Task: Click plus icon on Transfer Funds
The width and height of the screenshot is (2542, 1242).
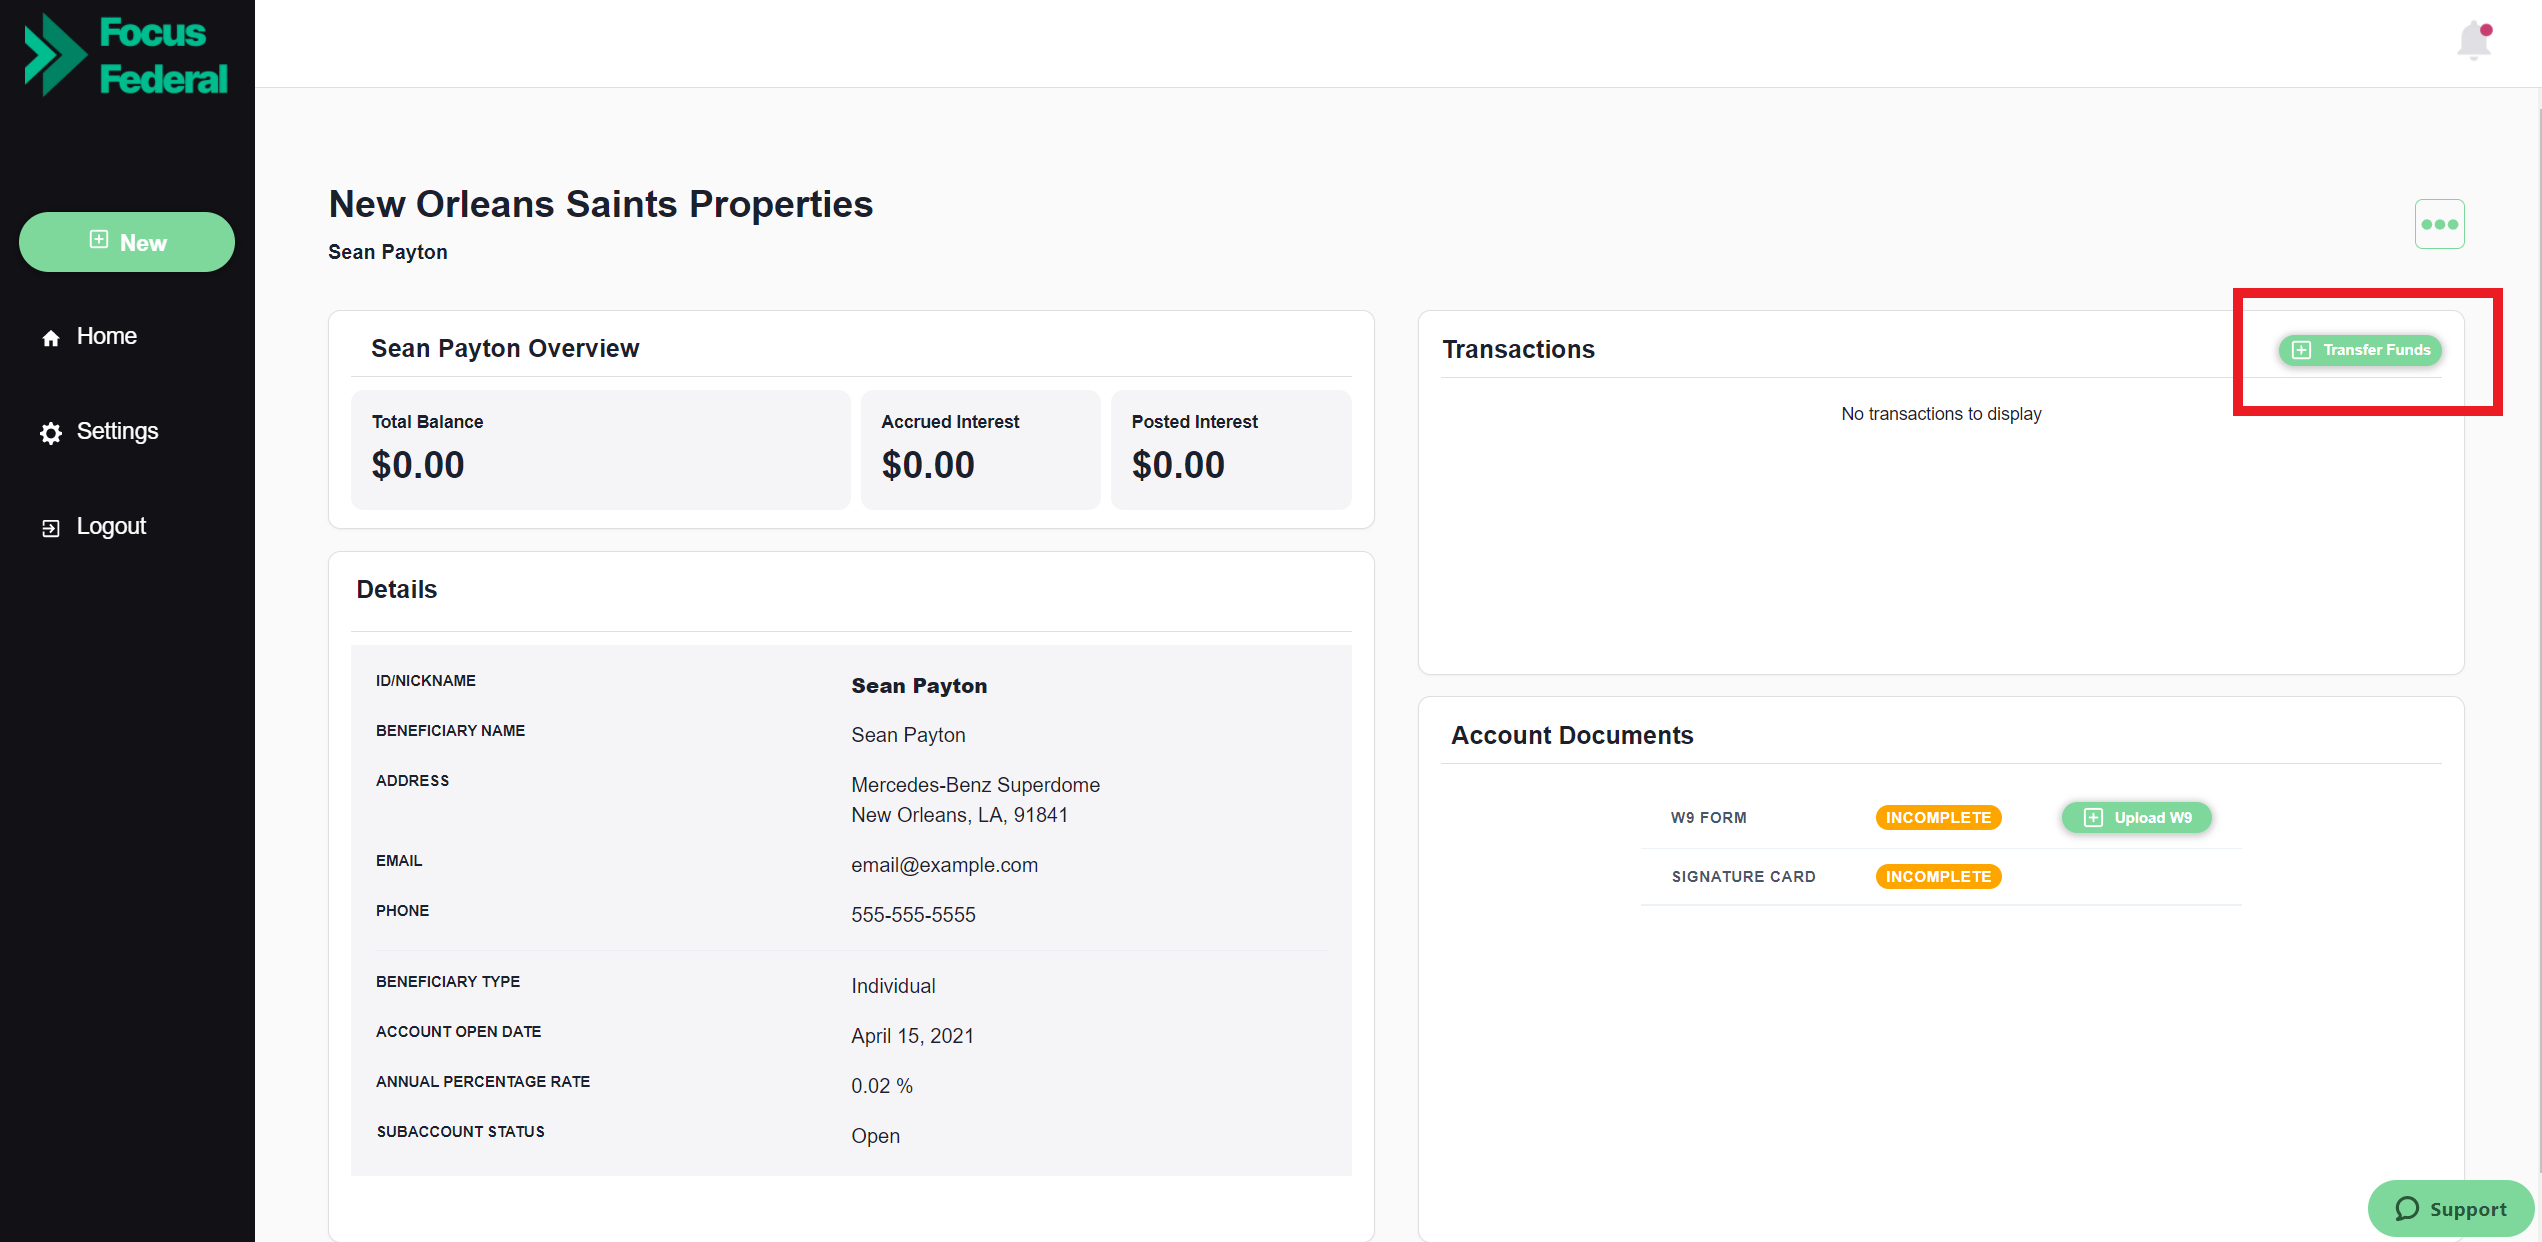Action: (x=2301, y=350)
